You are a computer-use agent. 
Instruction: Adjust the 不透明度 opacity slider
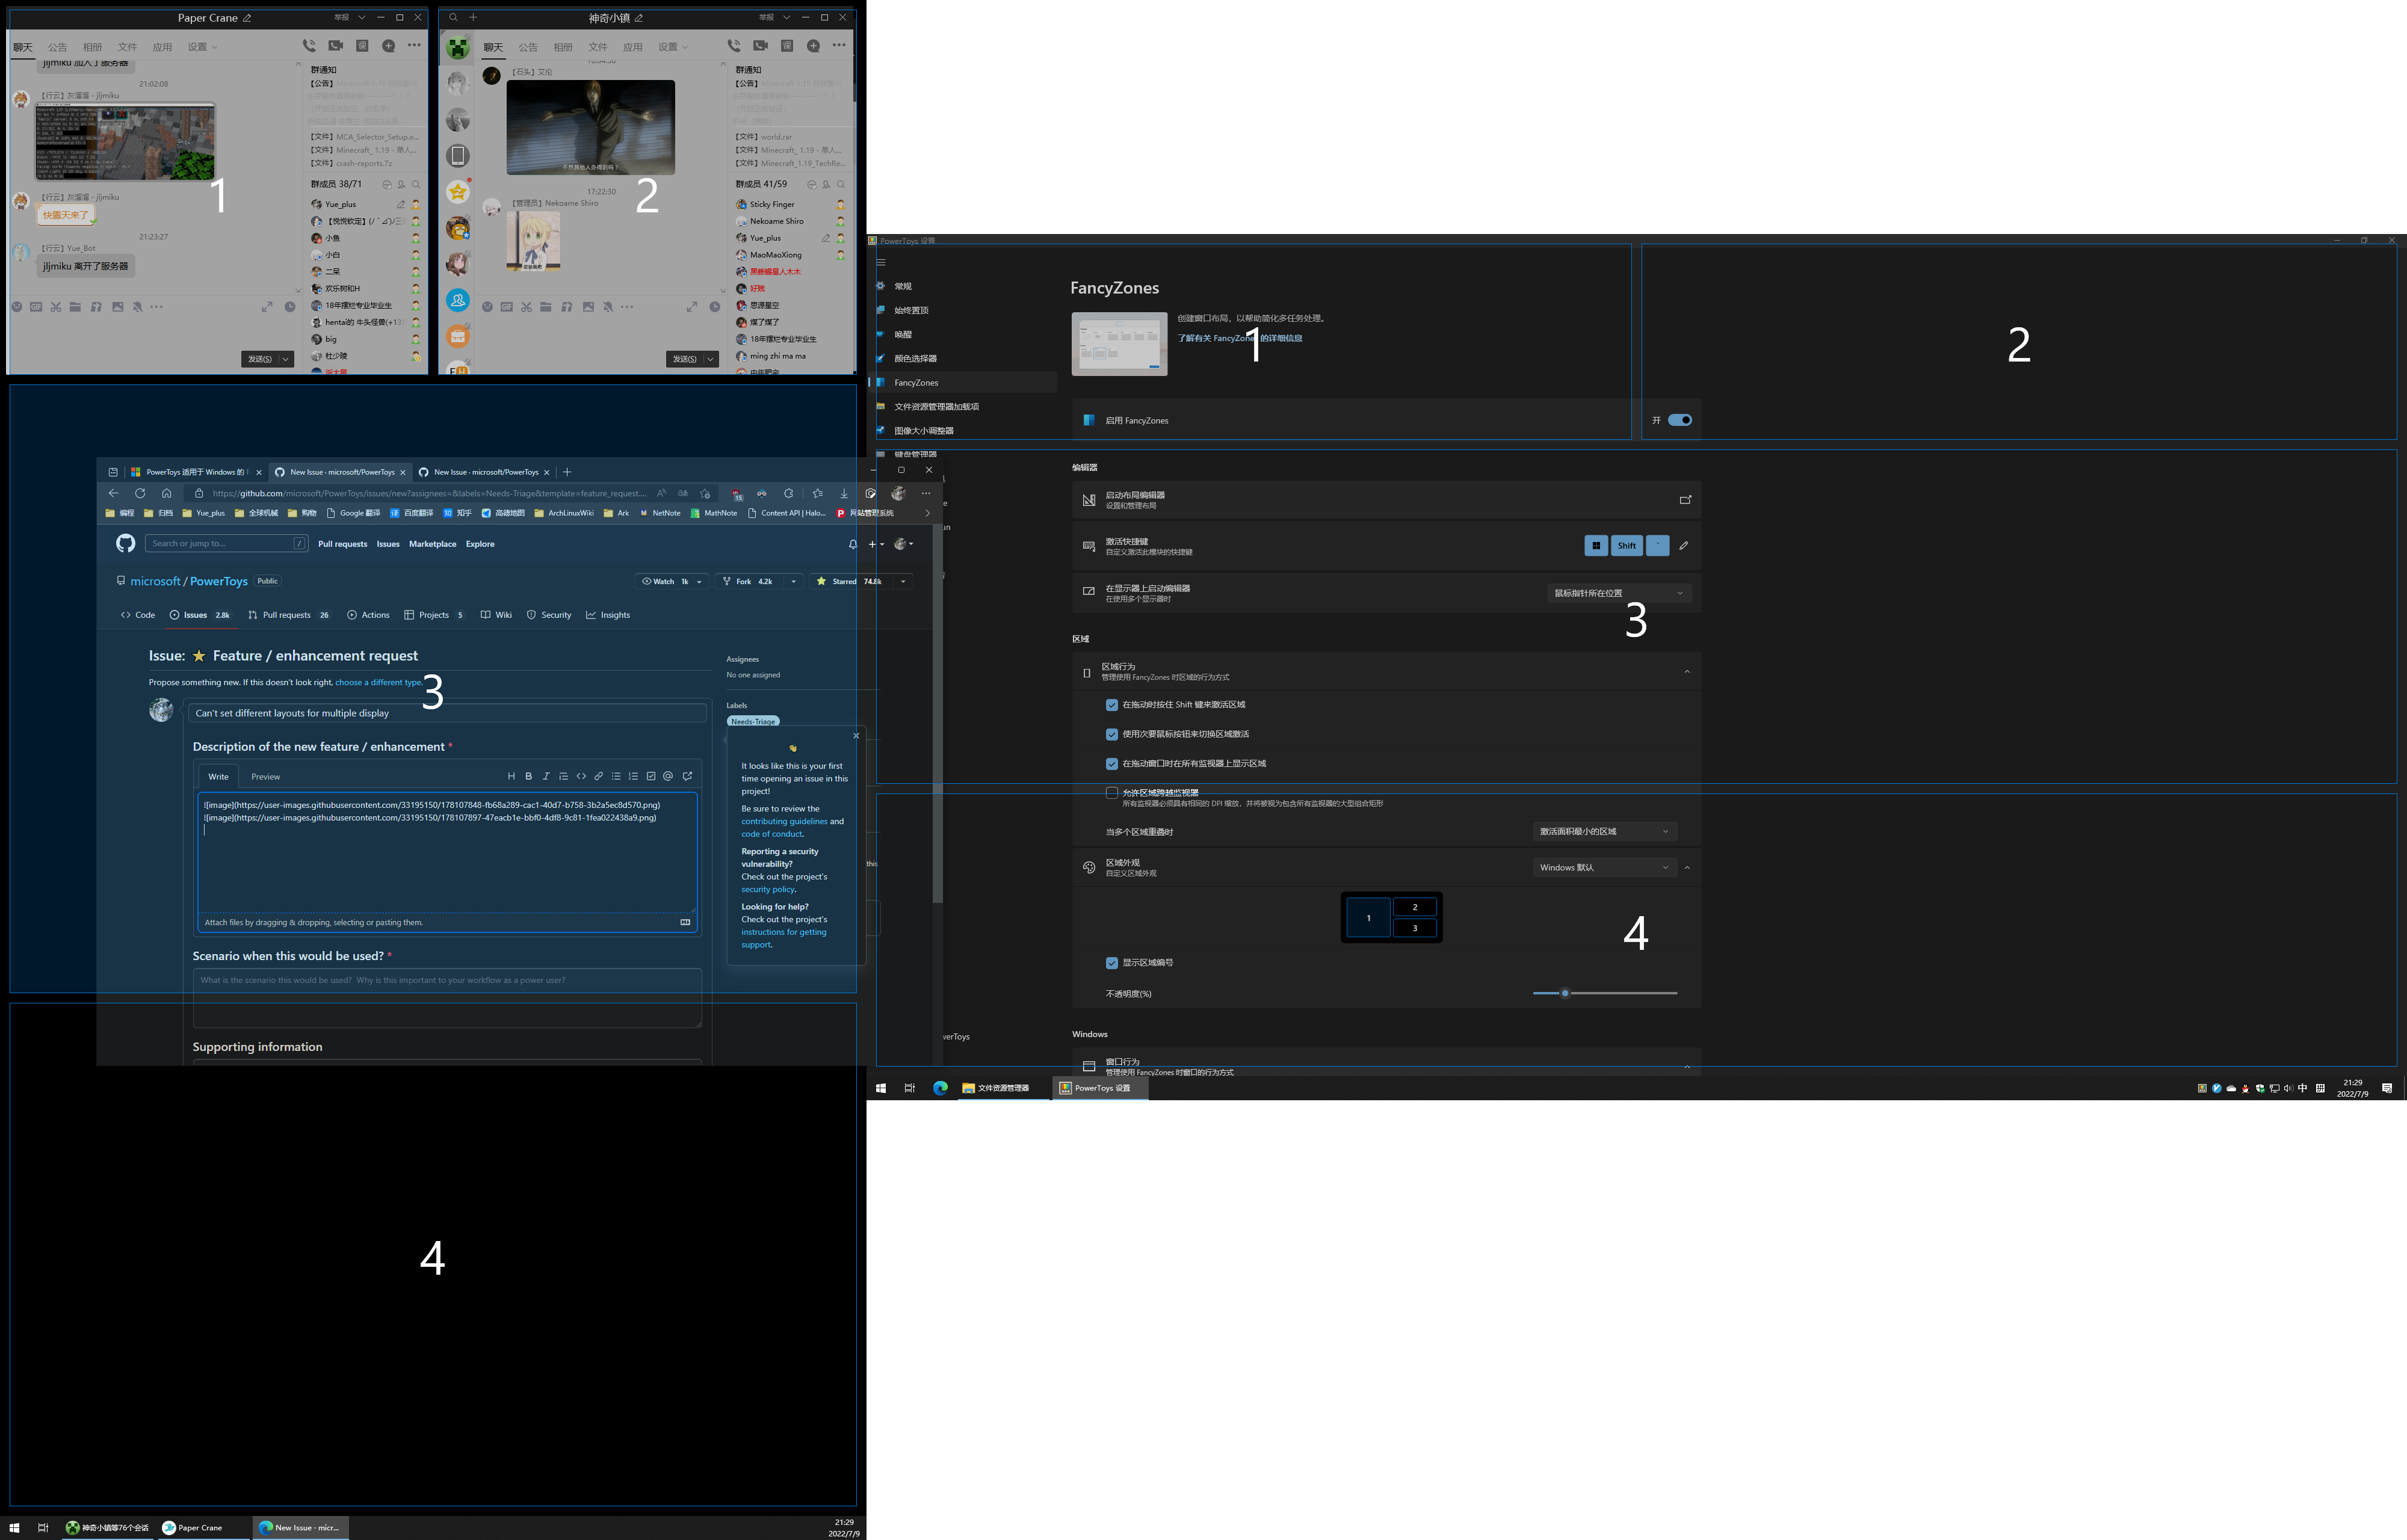pos(1565,993)
